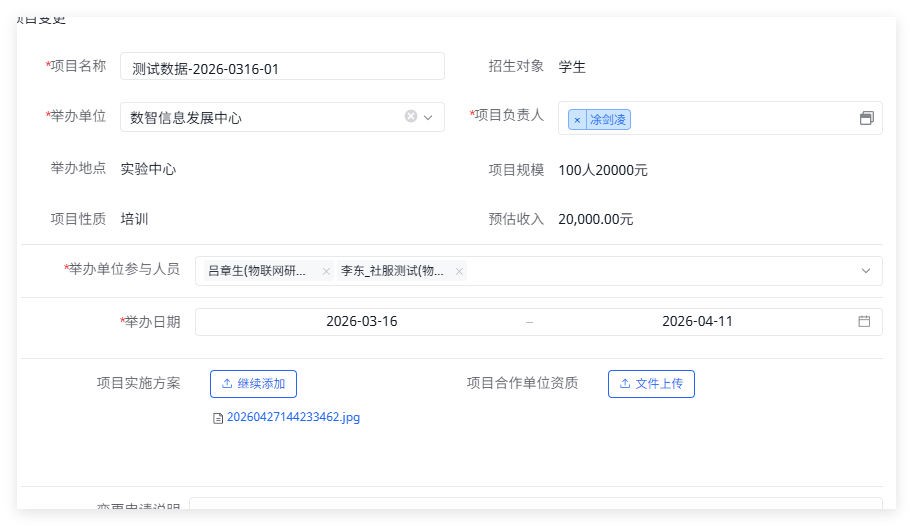913x526 pixels.
Task: Select the start date 2026-03-16
Action: click(x=362, y=322)
